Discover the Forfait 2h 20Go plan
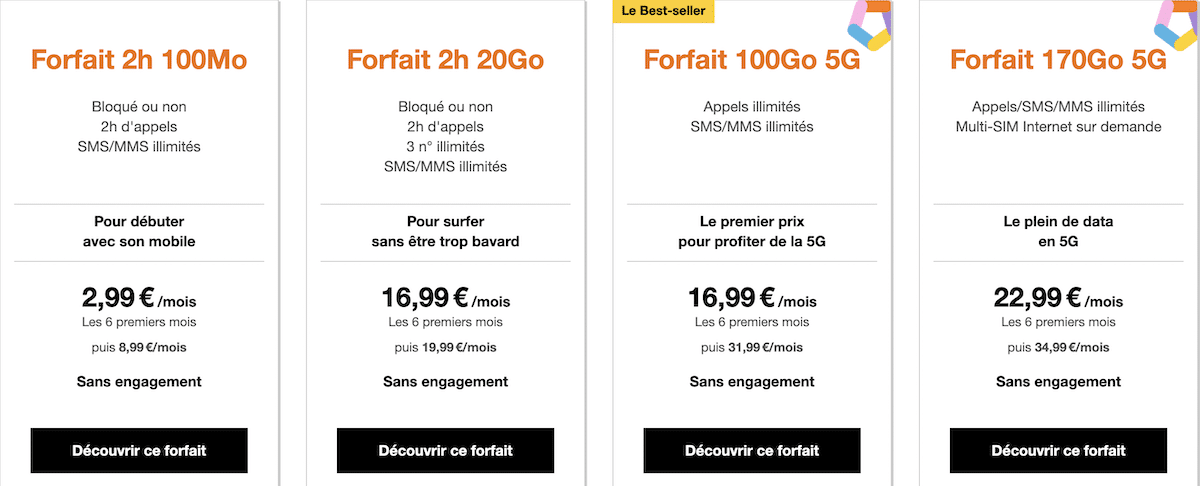This screenshot has height=486, width=1200. [445, 450]
